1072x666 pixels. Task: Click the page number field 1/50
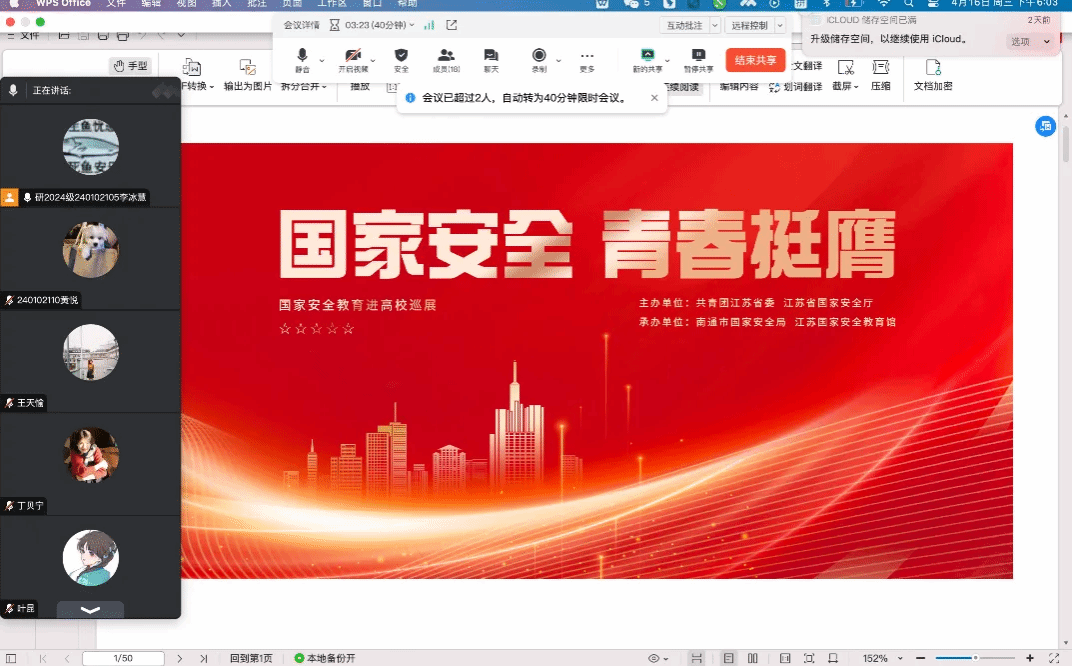123,658
